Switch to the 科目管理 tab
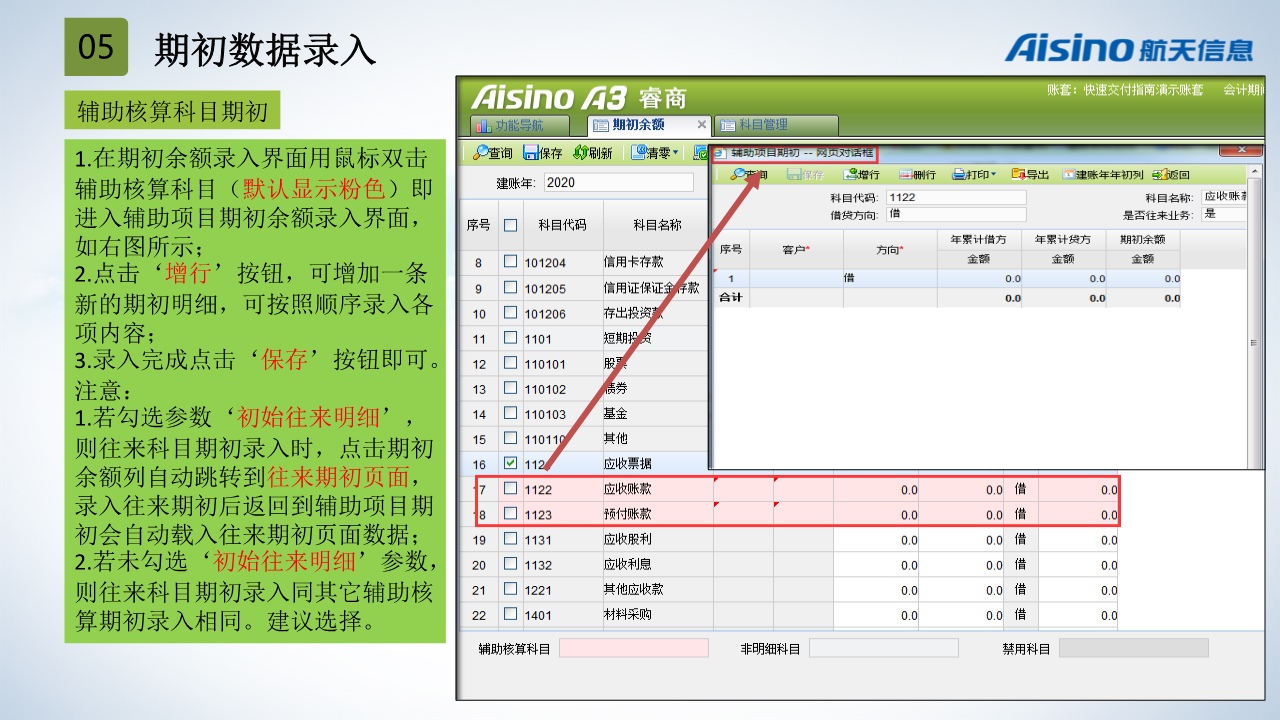1280x720 pixels. (x=762, y=125)
